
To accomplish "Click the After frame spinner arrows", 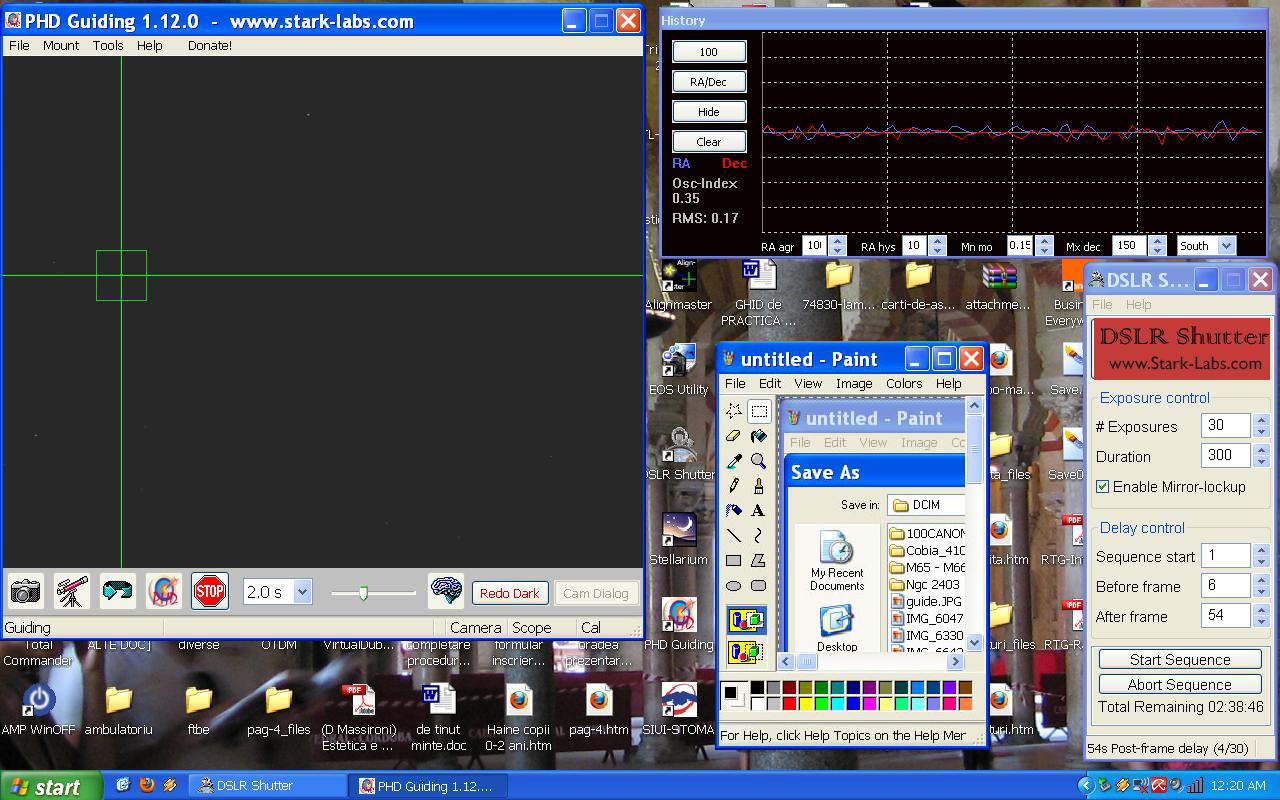I will [1261, 616].
